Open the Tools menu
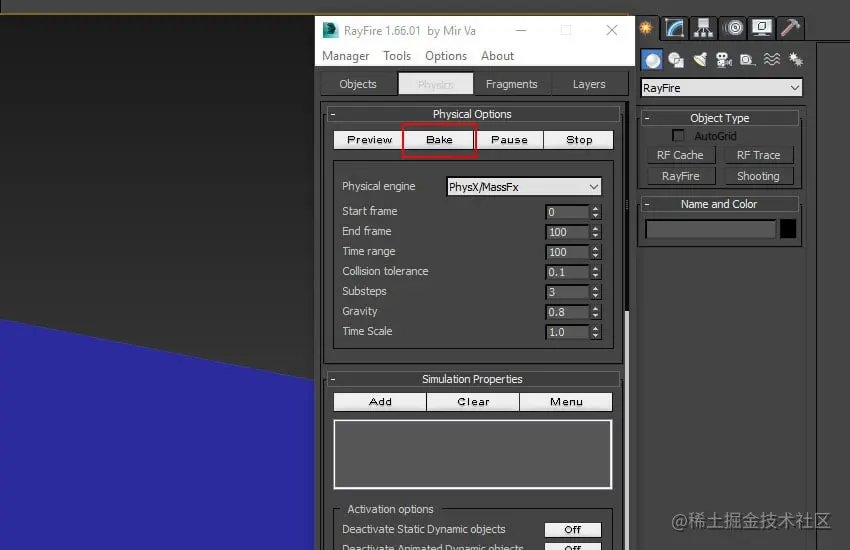850x550 pixels. point(397,56)
